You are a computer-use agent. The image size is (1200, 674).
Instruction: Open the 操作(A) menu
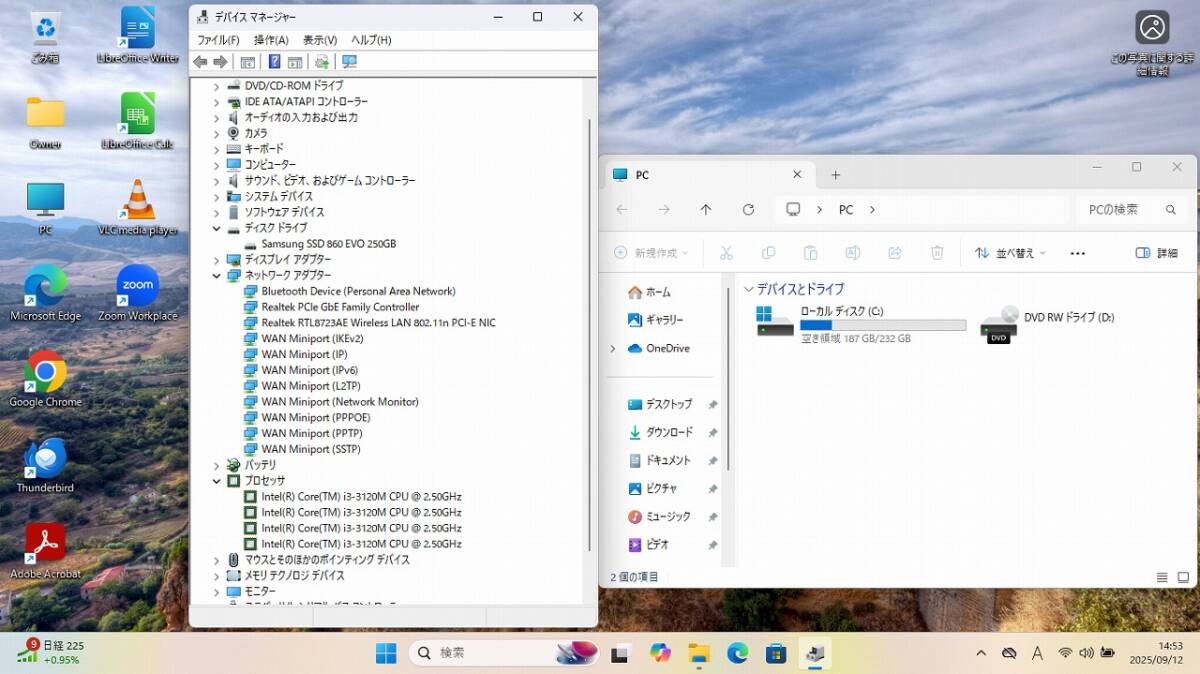point(270,40)
